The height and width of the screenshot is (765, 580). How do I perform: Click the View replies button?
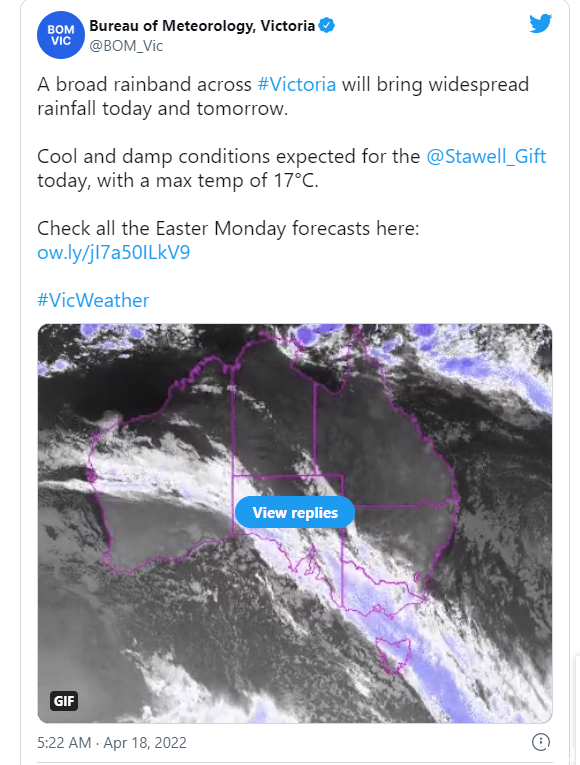[x=295, y=512]
